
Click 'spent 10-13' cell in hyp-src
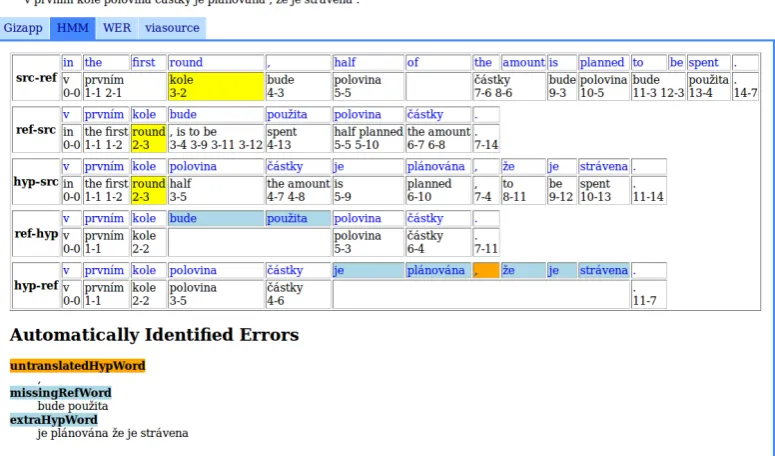tap(603, 190)
